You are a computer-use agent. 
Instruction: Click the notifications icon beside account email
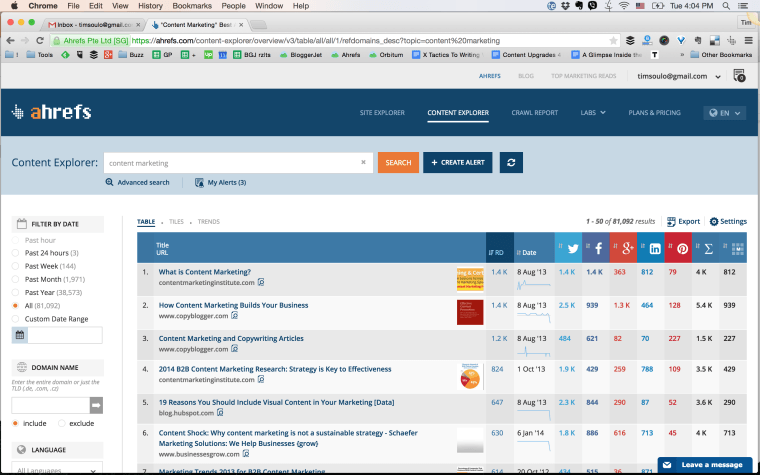739,76
